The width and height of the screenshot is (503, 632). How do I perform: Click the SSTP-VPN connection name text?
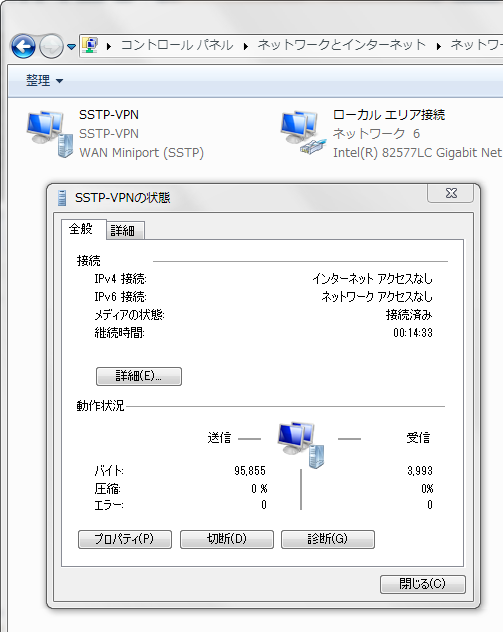[109, 114]
